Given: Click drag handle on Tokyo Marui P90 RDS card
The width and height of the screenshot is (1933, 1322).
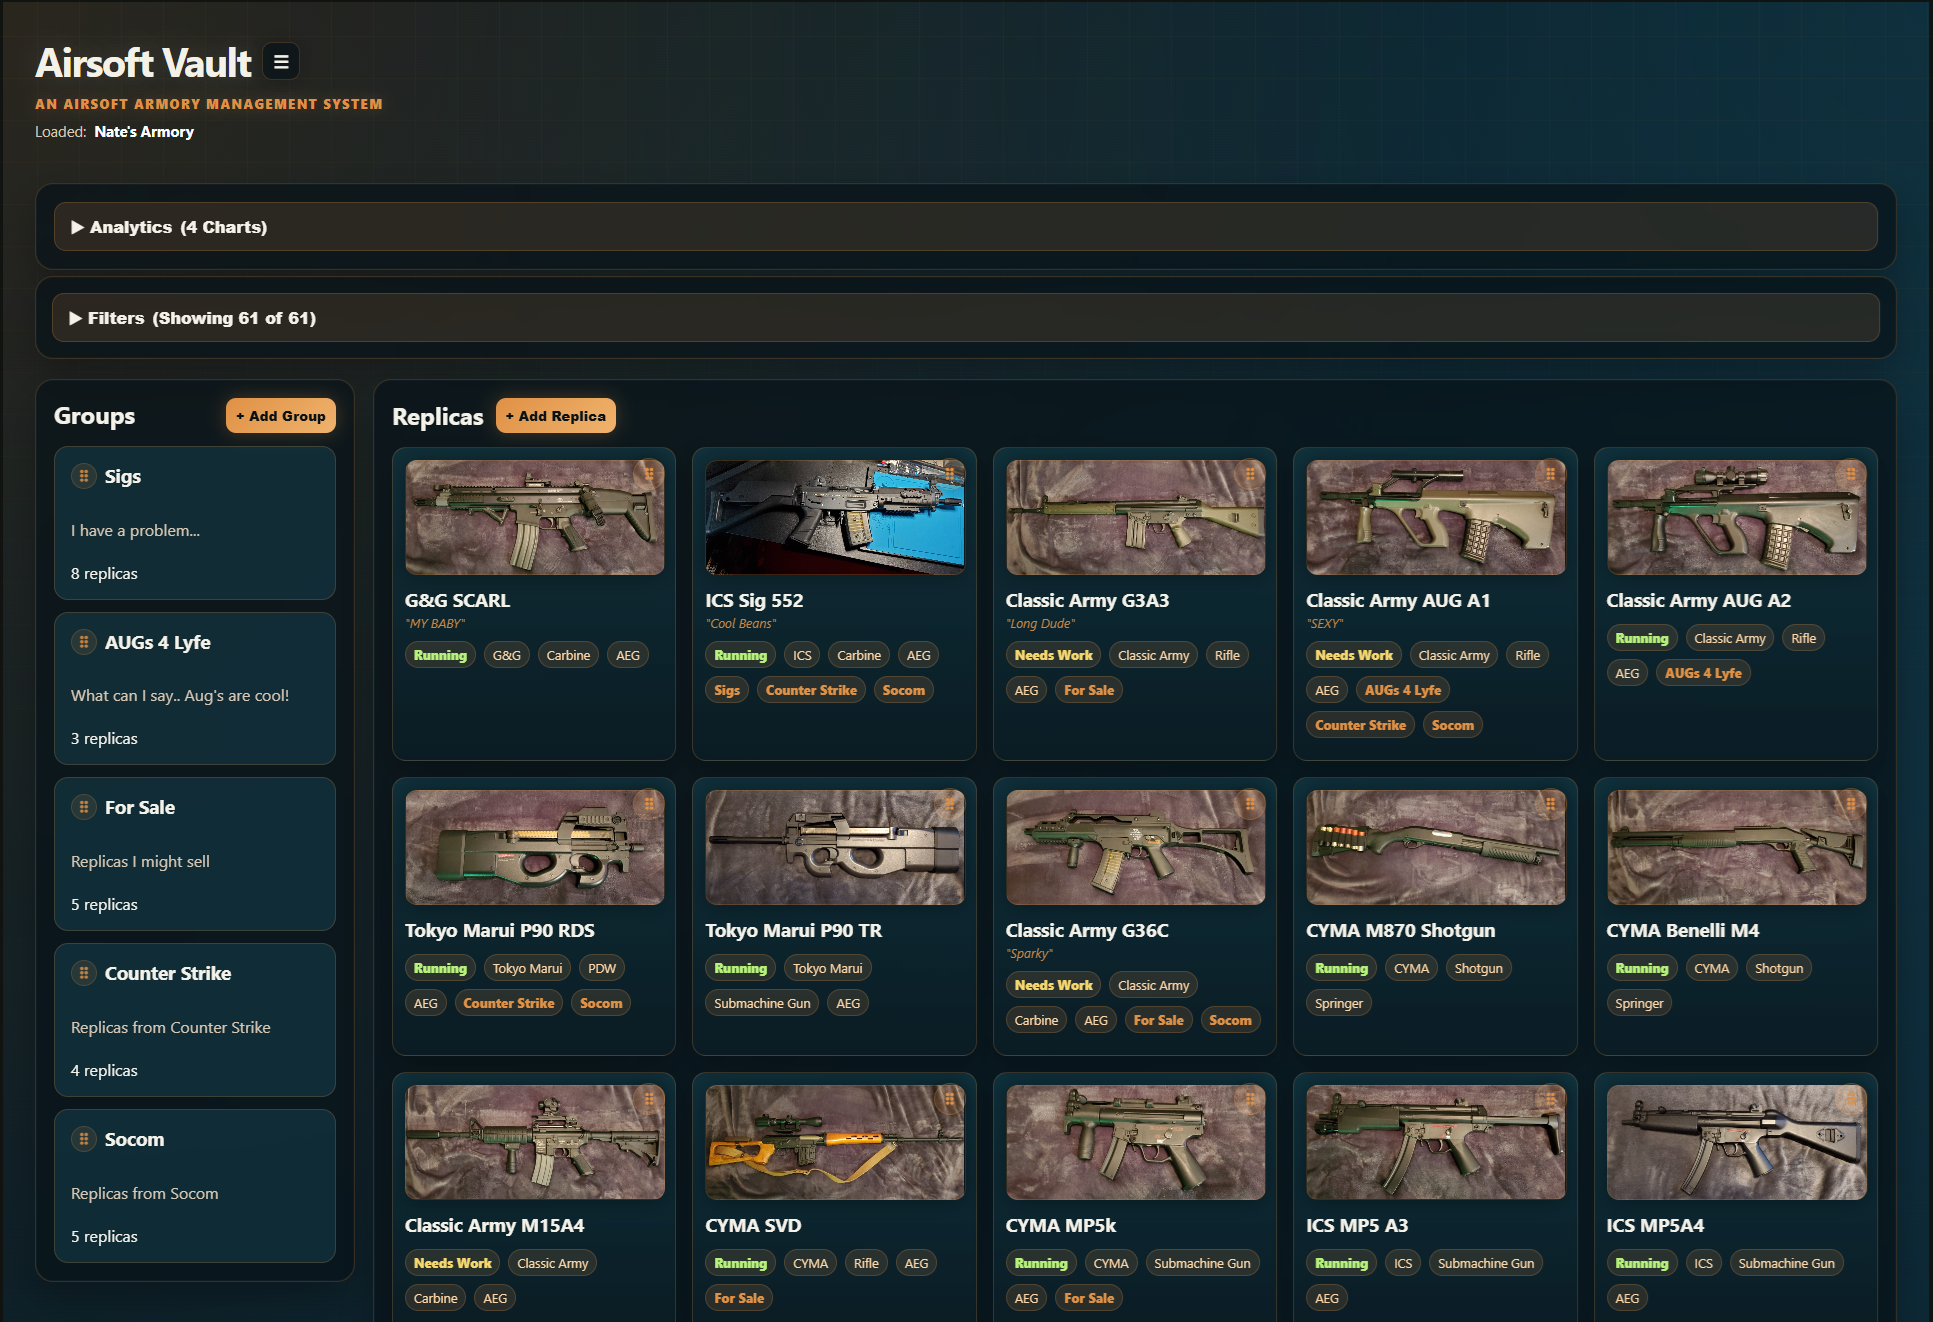Looking at the screenshot, I should (x=649, y=804).
